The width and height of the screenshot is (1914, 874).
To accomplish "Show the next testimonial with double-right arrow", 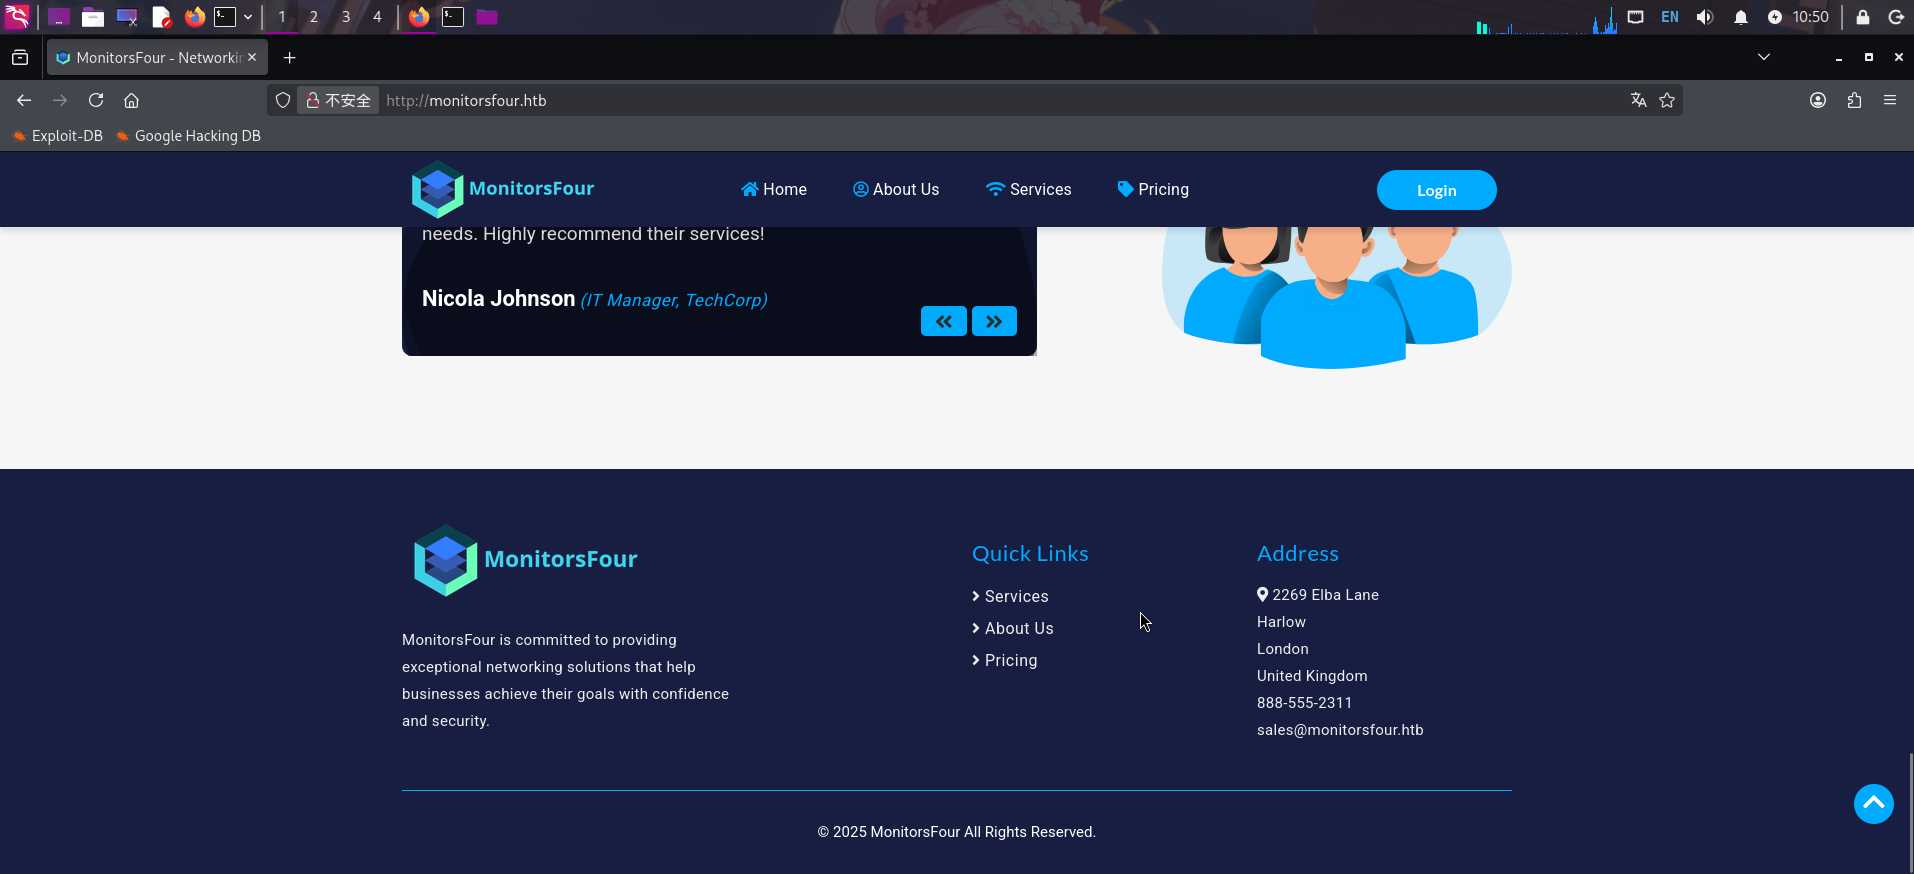I will tap(994, 321).
